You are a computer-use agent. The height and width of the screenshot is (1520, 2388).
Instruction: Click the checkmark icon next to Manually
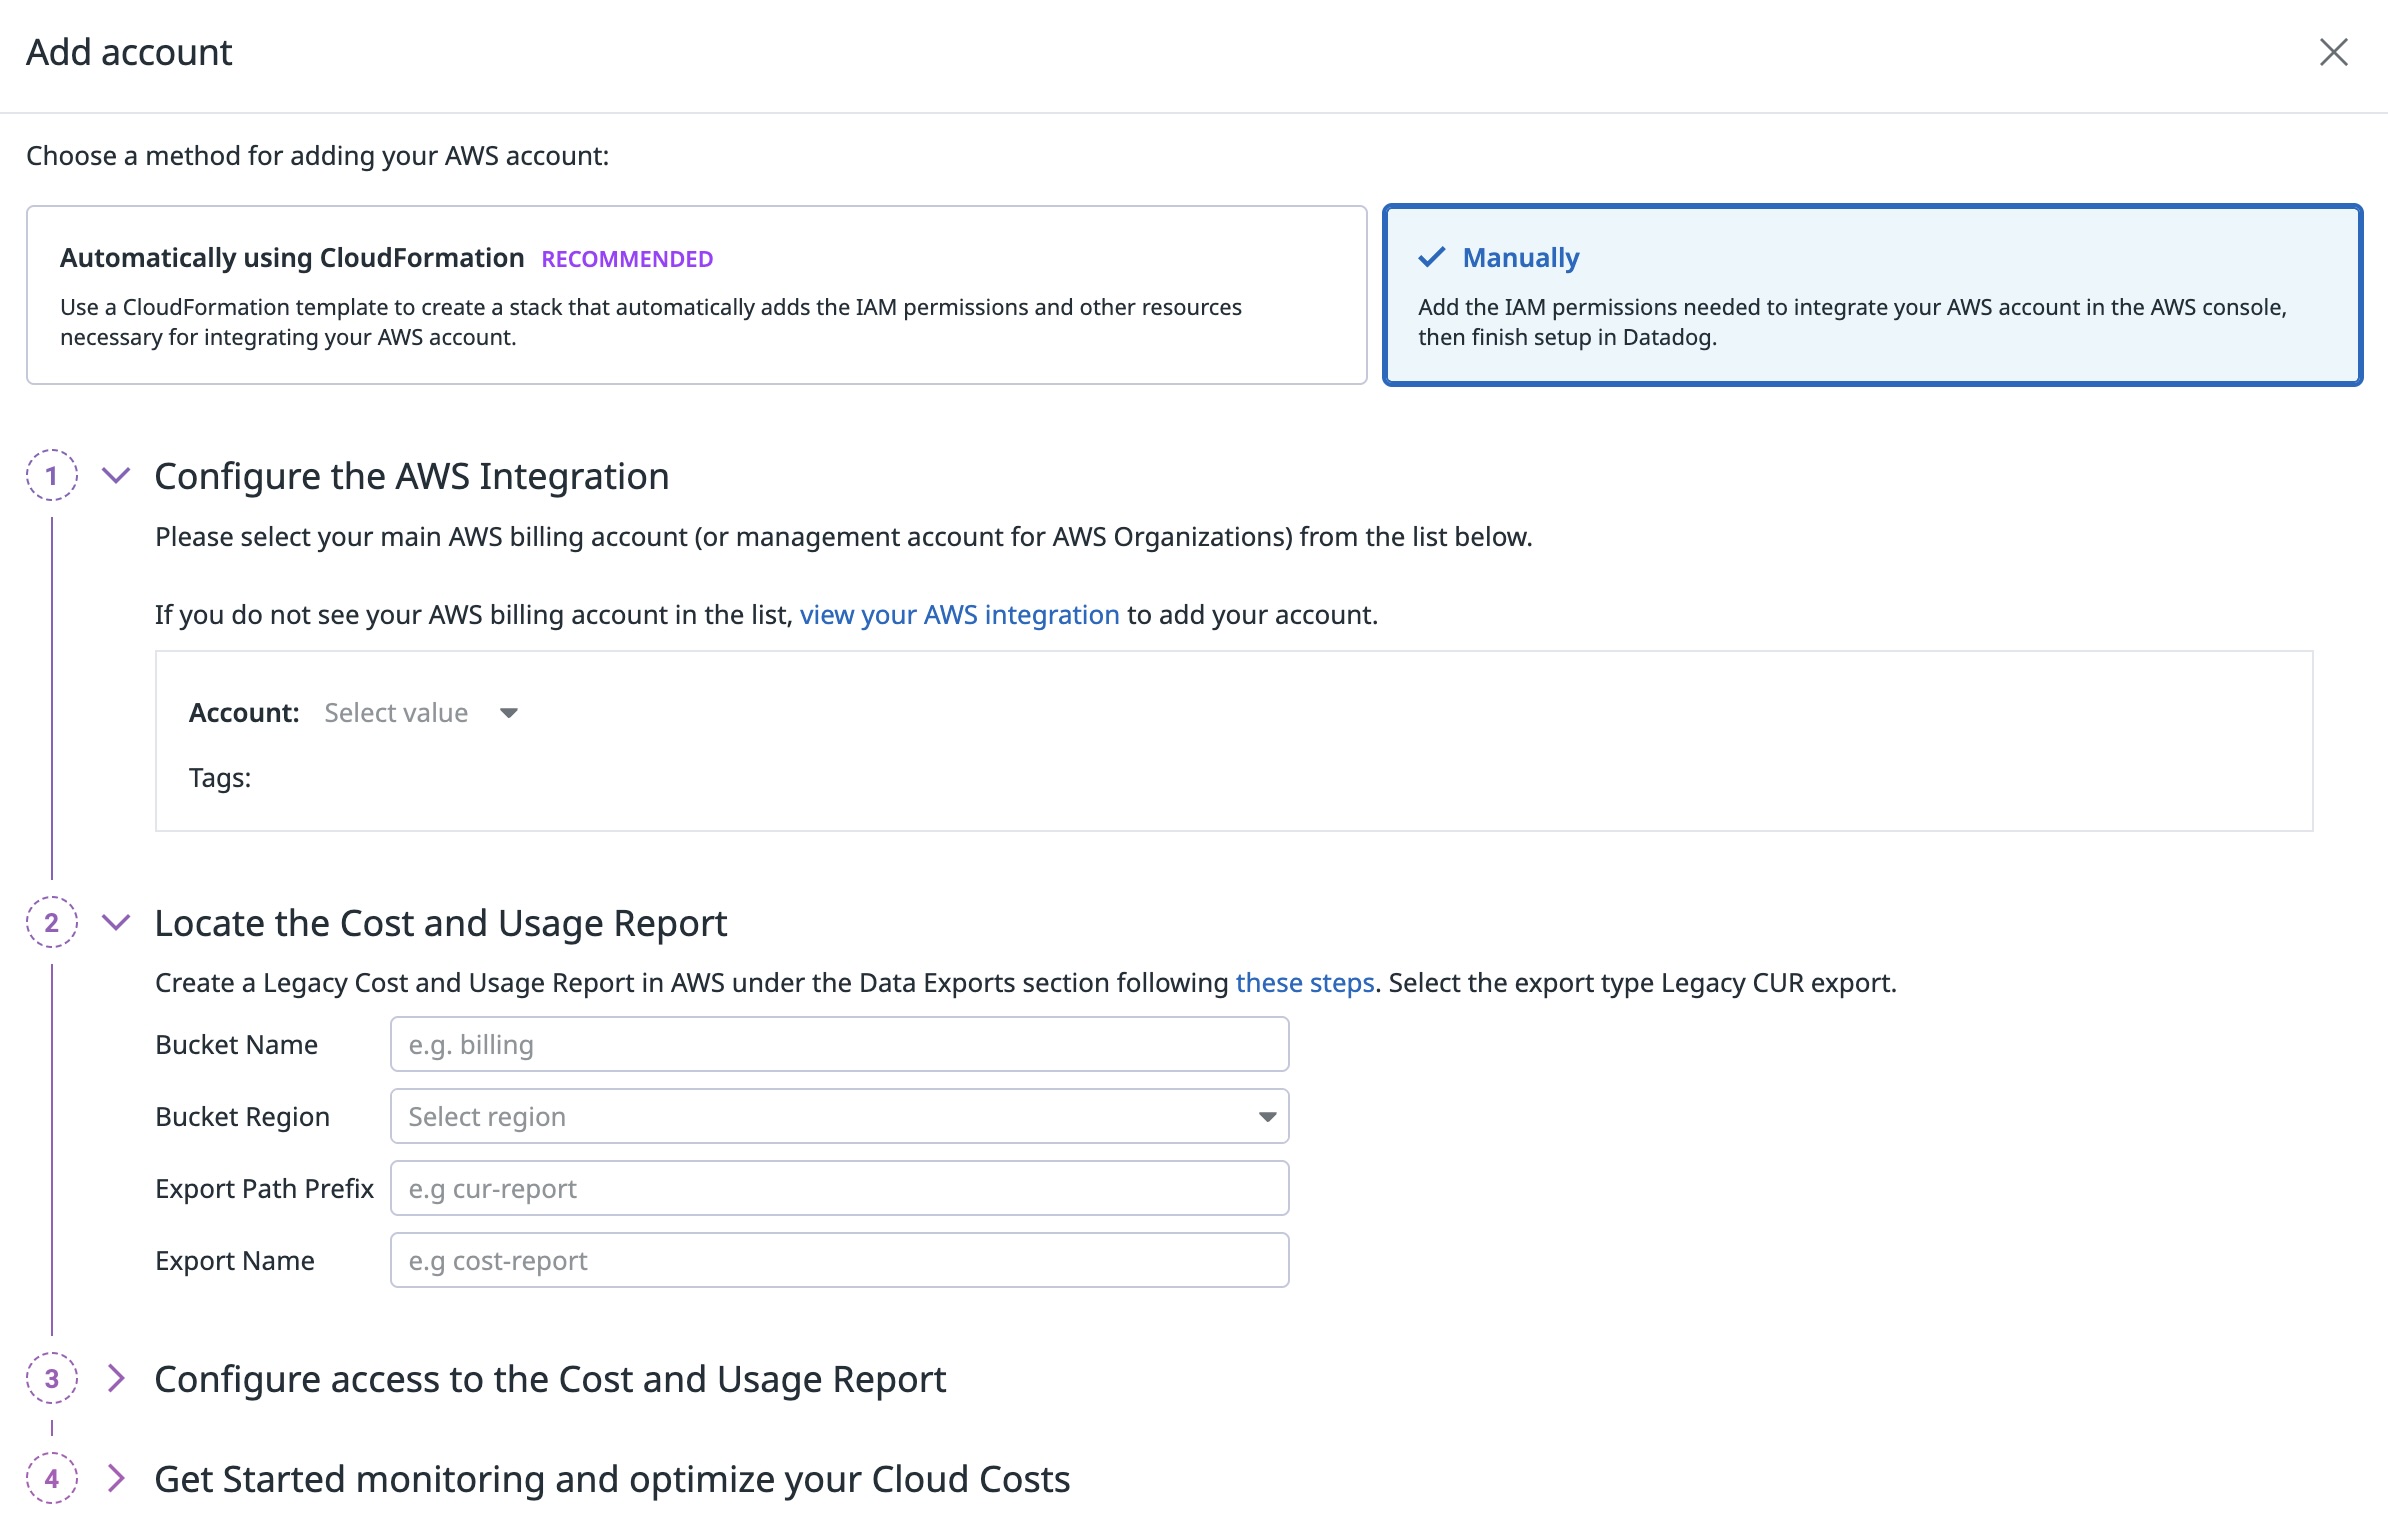coord(1432,258)
